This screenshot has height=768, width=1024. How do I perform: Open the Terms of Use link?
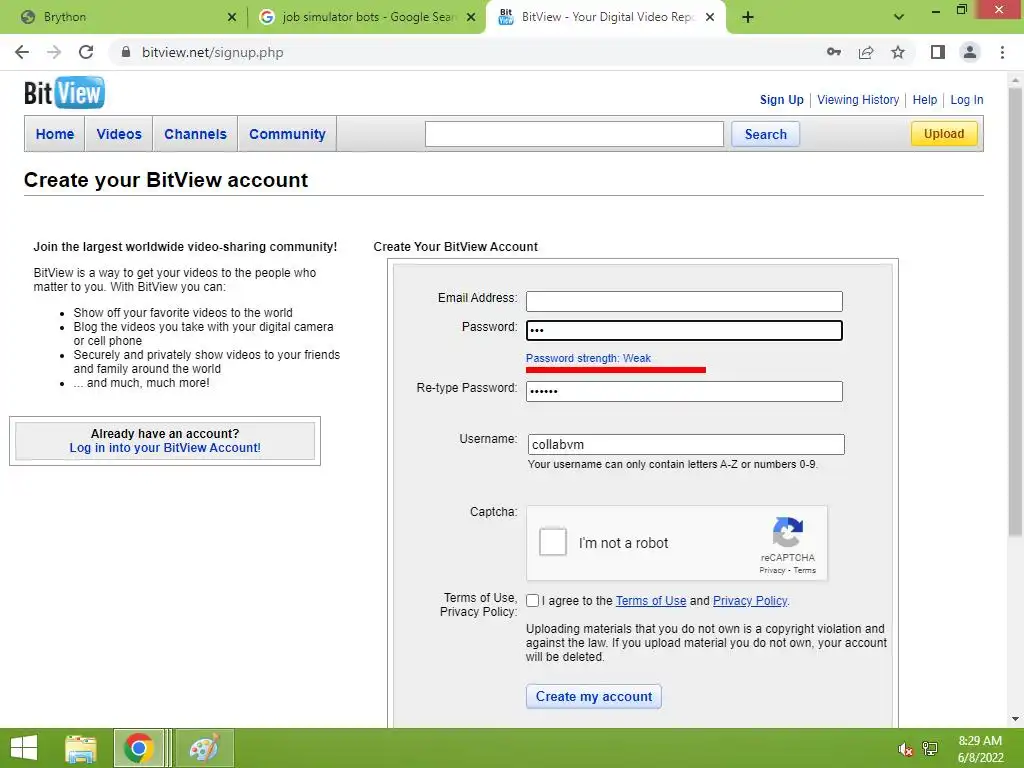(x=651, y=601)
